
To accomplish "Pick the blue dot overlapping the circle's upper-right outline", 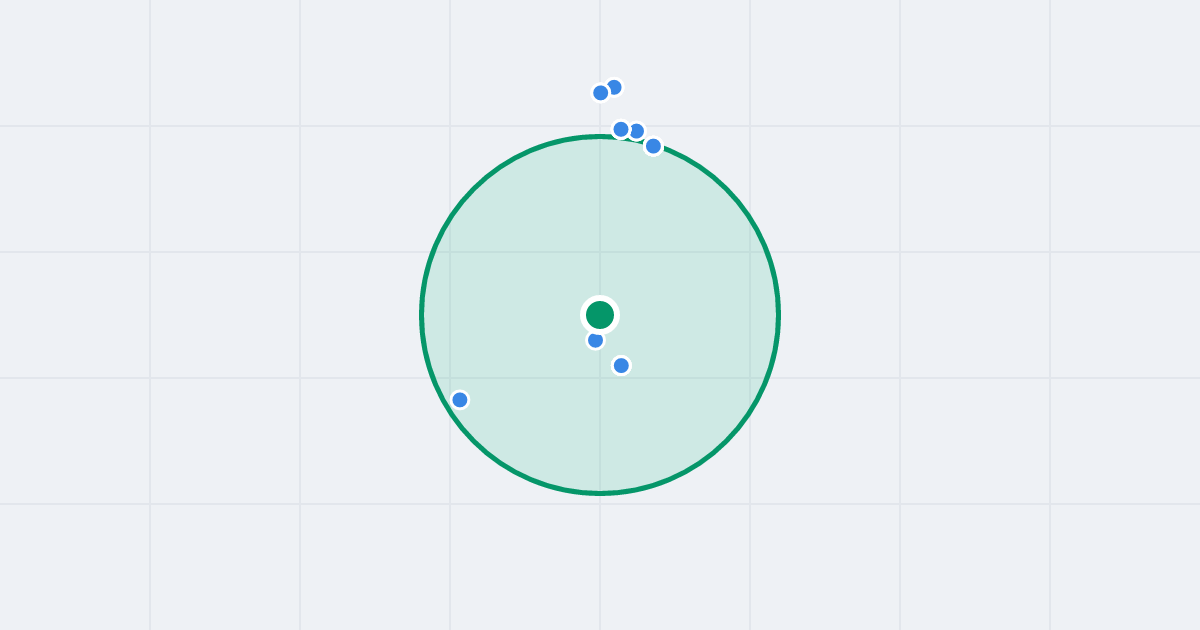I will click(653, 146).
